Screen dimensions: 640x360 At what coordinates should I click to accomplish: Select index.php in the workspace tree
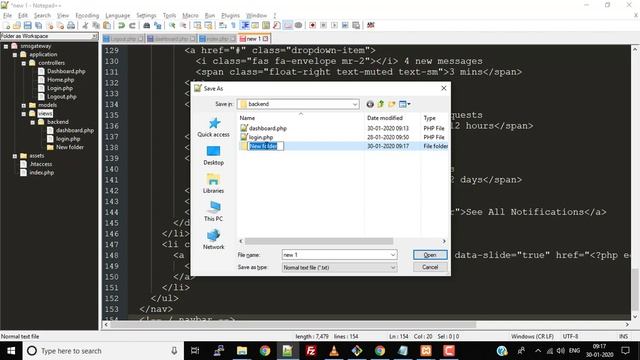pyautogui.click(x=42, y=173)
